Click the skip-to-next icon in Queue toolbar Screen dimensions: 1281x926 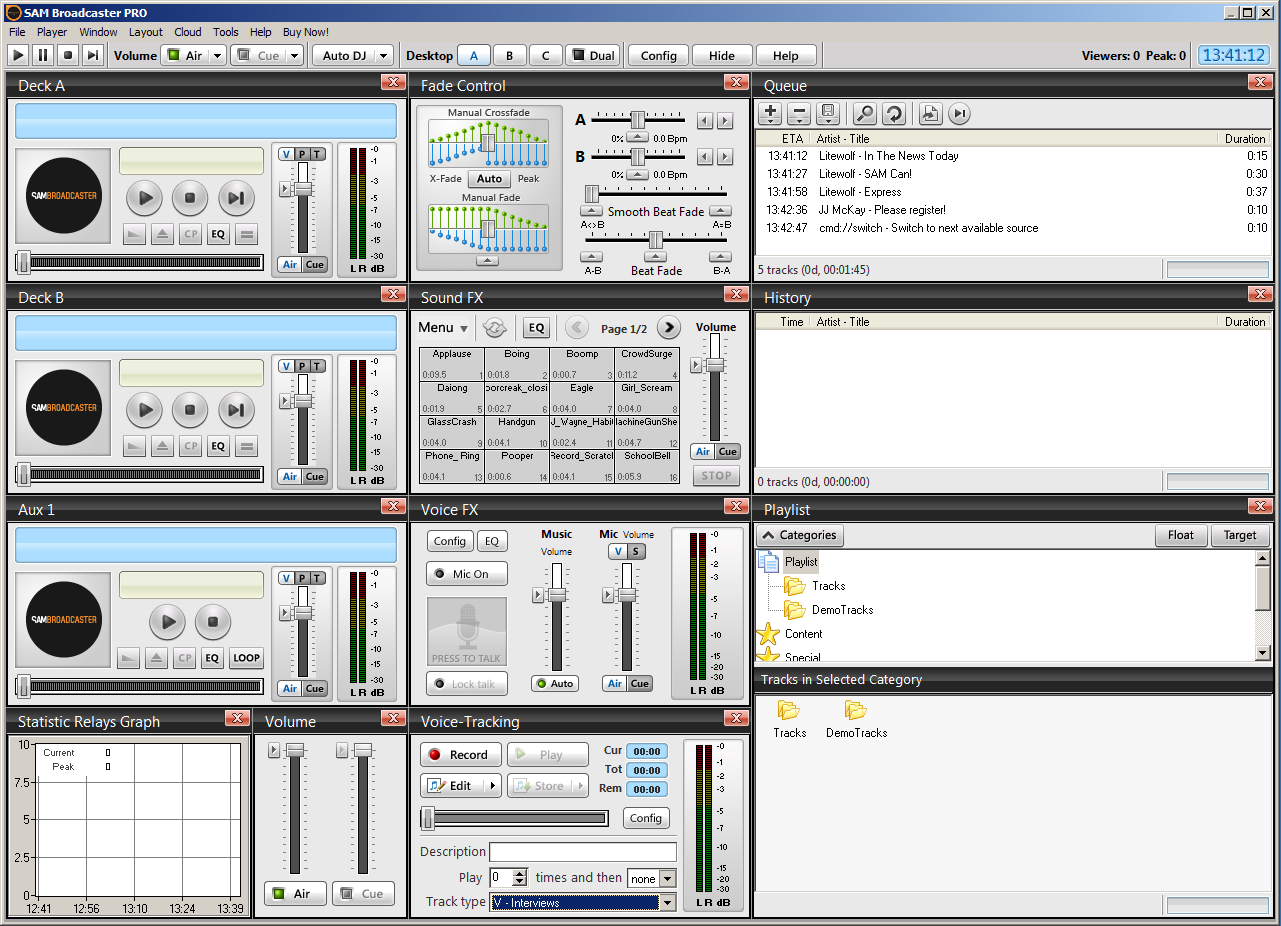[959, 114]
